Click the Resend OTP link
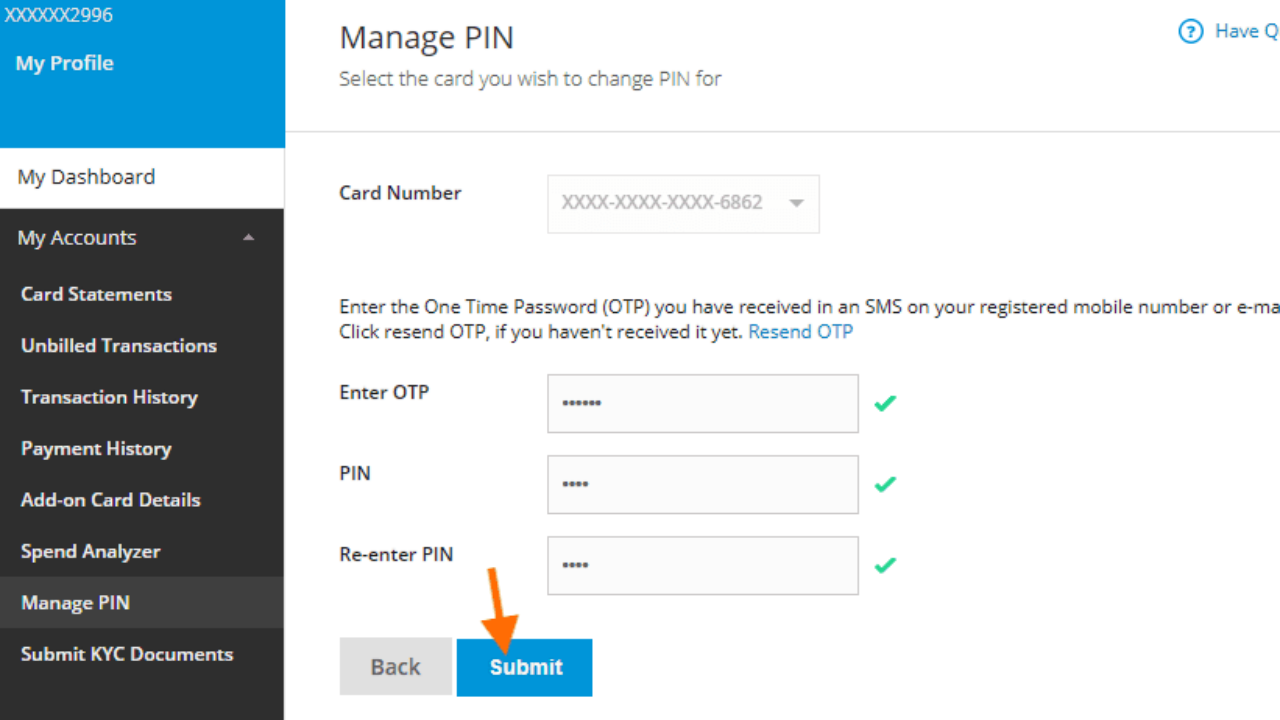The height and width of the screenshot is (720, 1280). click(800, 332)
